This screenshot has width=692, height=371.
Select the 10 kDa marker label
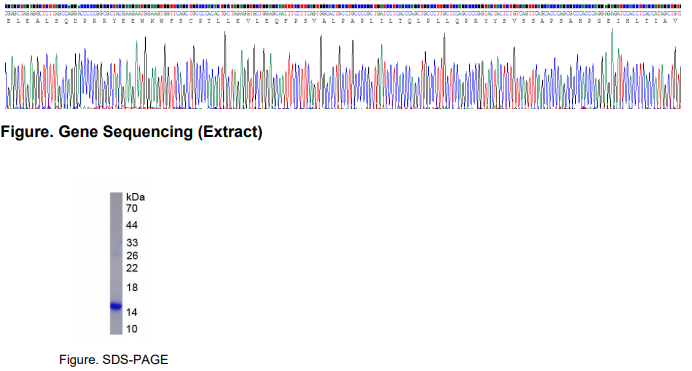(132, 329)
